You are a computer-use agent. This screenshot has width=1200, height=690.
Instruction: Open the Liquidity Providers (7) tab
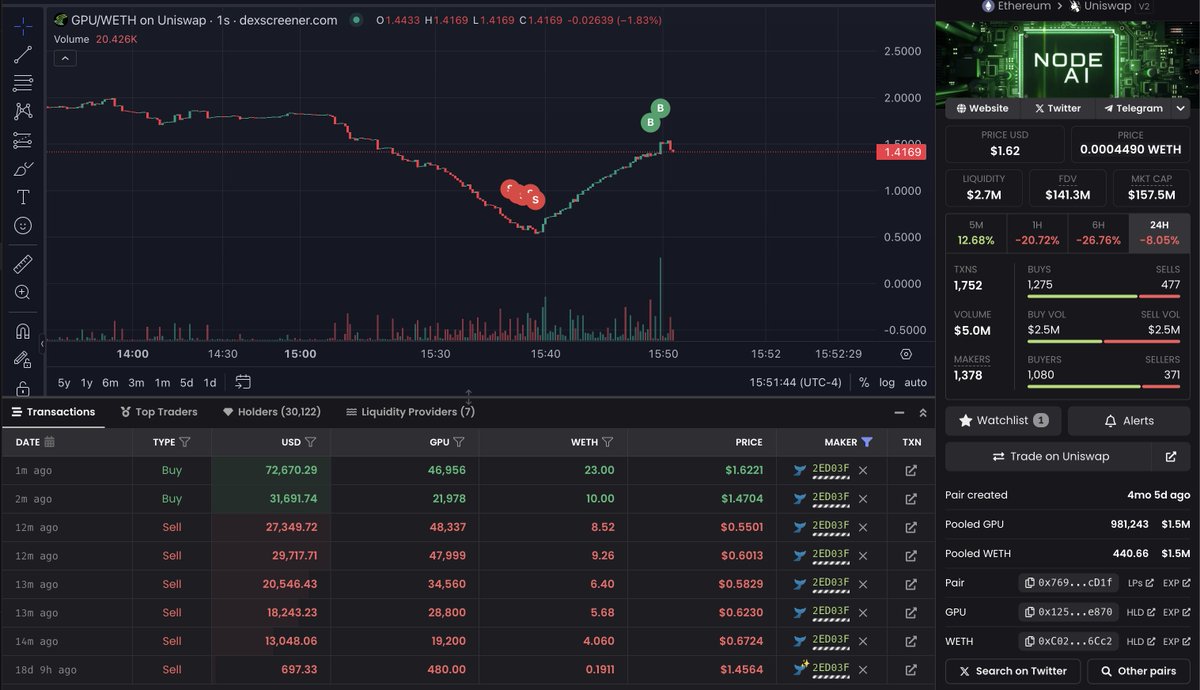[x=410, y=412]
